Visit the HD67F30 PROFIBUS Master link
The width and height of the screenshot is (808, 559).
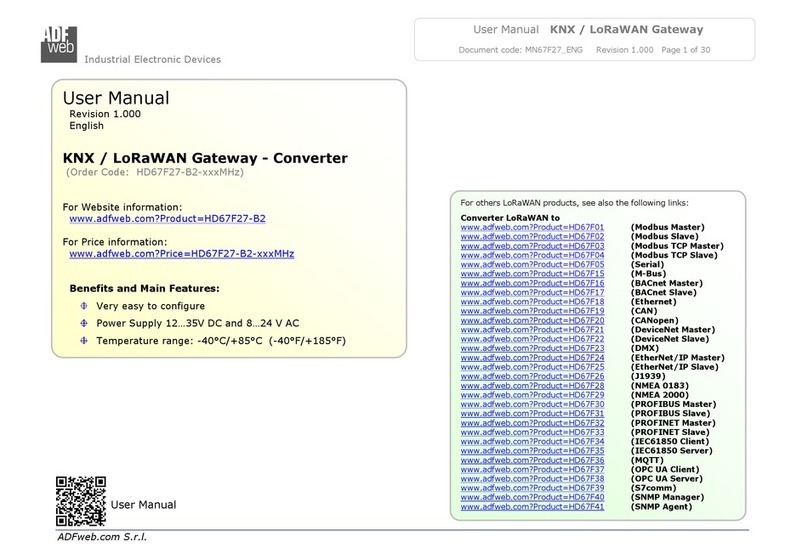pyautogui.click(x=532, y=404)
